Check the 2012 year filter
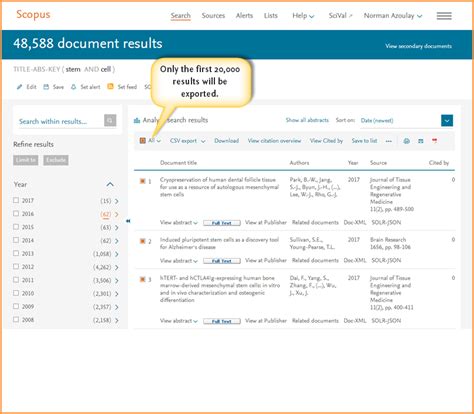The width and height of the screenshot is (474, 414). tap(16, 266)
